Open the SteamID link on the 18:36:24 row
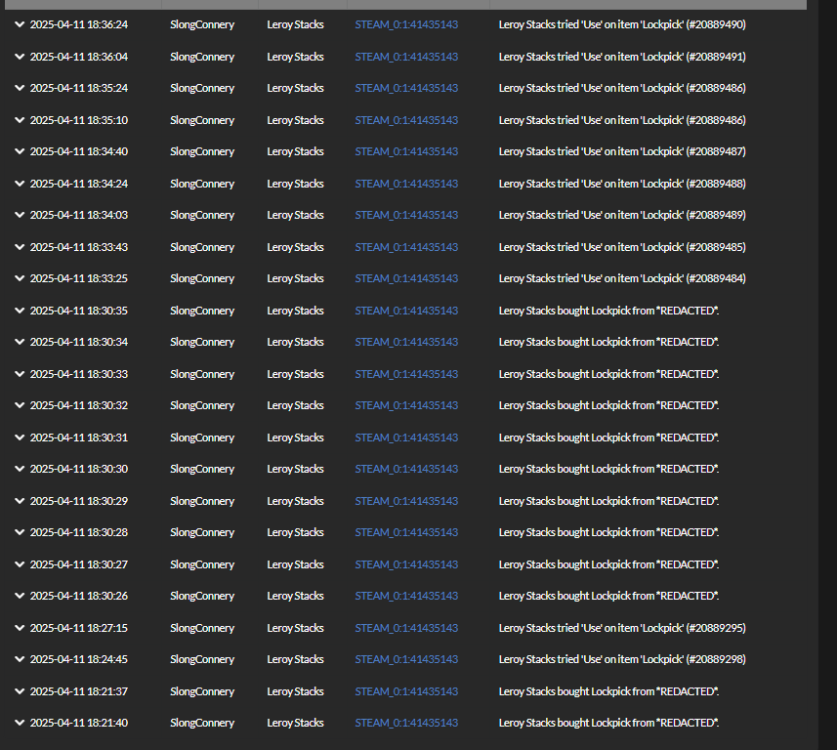 pyautogui.click(x=406, y=24)
